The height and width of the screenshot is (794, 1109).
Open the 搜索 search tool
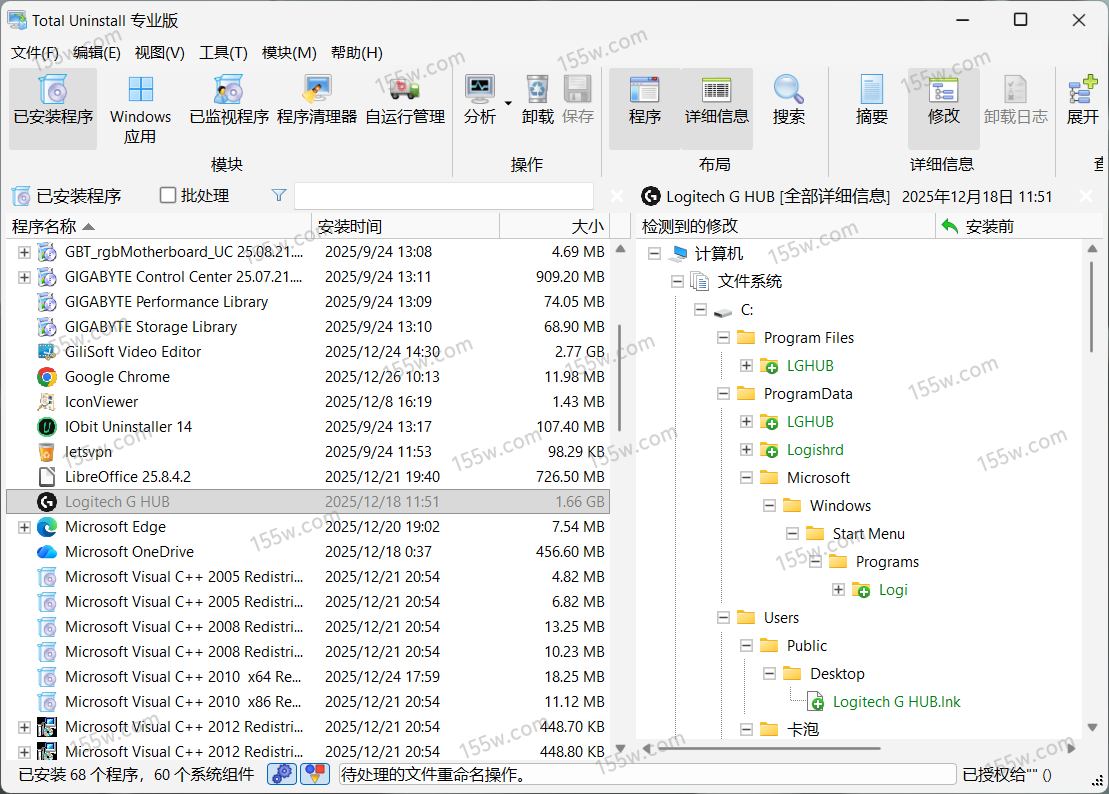[788, 102]
